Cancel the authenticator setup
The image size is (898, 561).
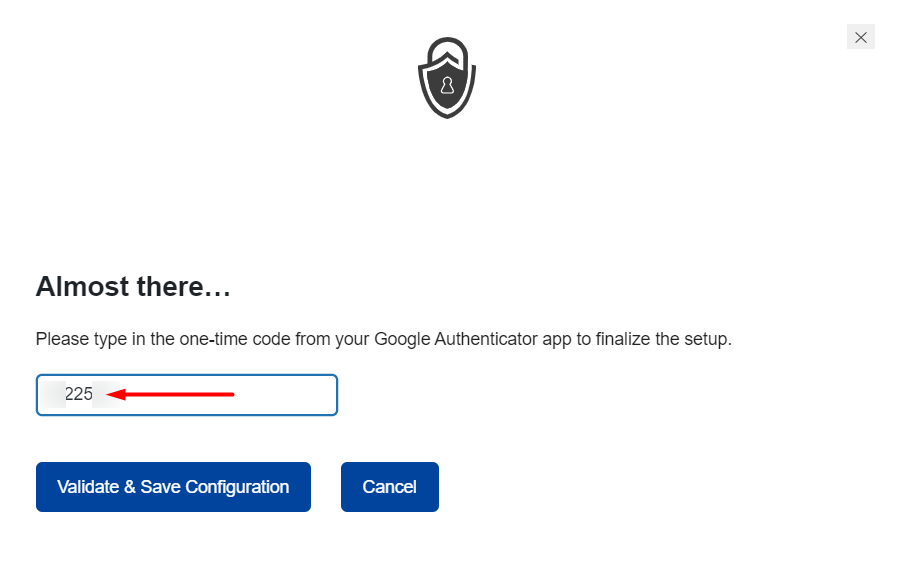point(389,487)
